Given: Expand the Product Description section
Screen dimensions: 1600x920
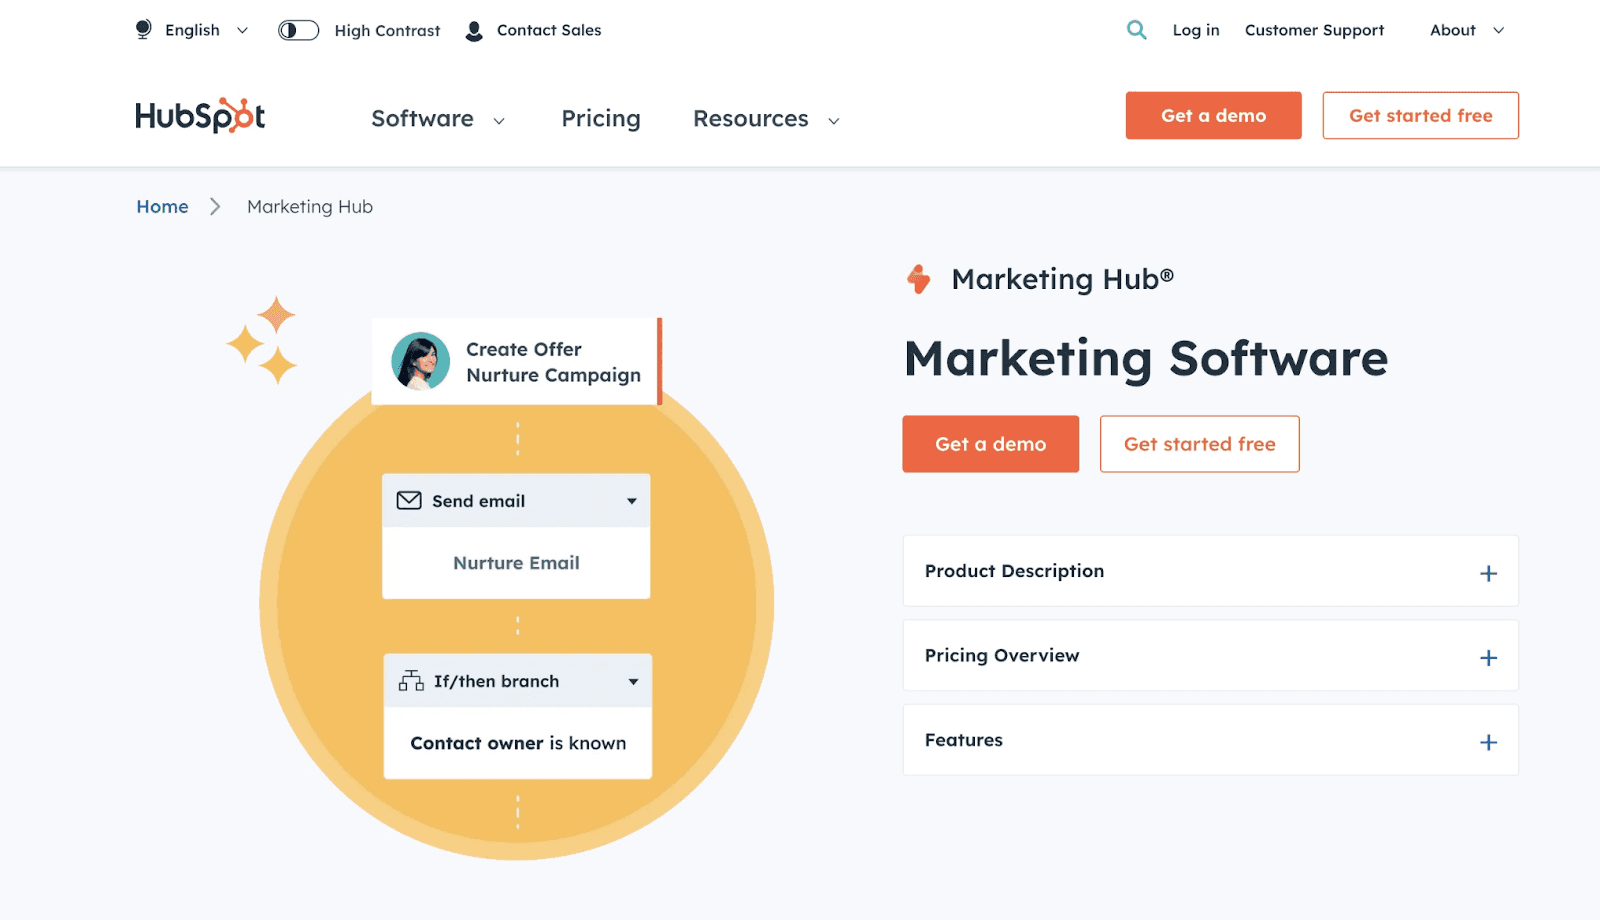Looking at the screenshot, I should click(1210, 571).
